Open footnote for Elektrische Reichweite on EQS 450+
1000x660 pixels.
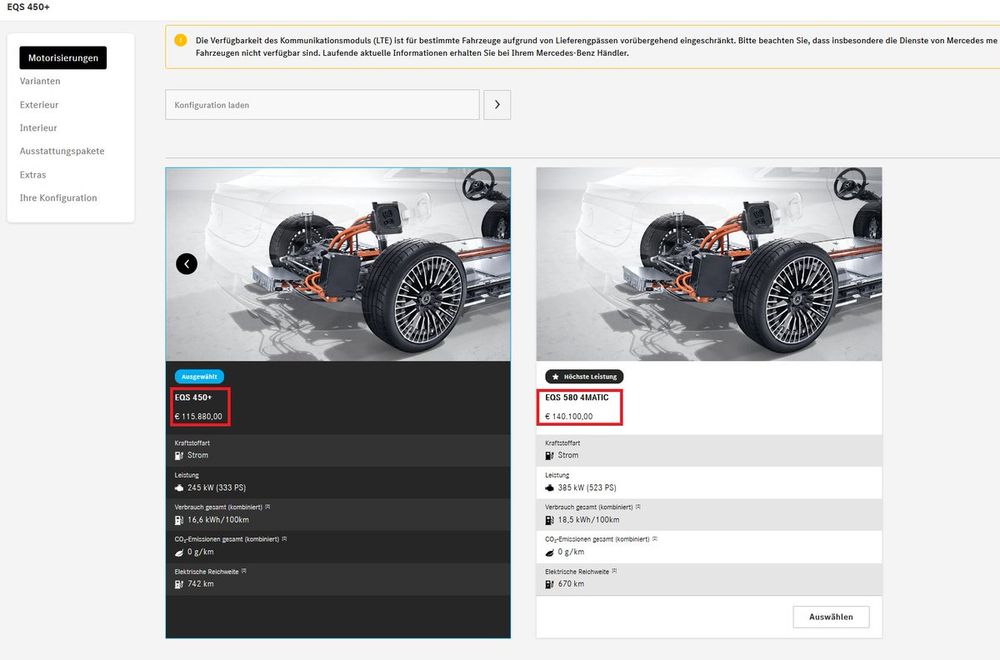pos(244,571)
